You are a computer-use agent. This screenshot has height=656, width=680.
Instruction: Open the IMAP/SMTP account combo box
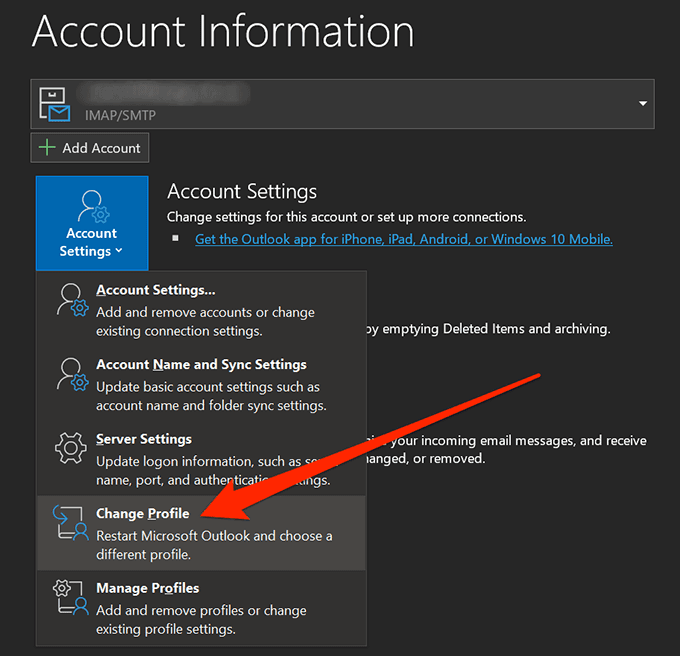coord(340,104)
